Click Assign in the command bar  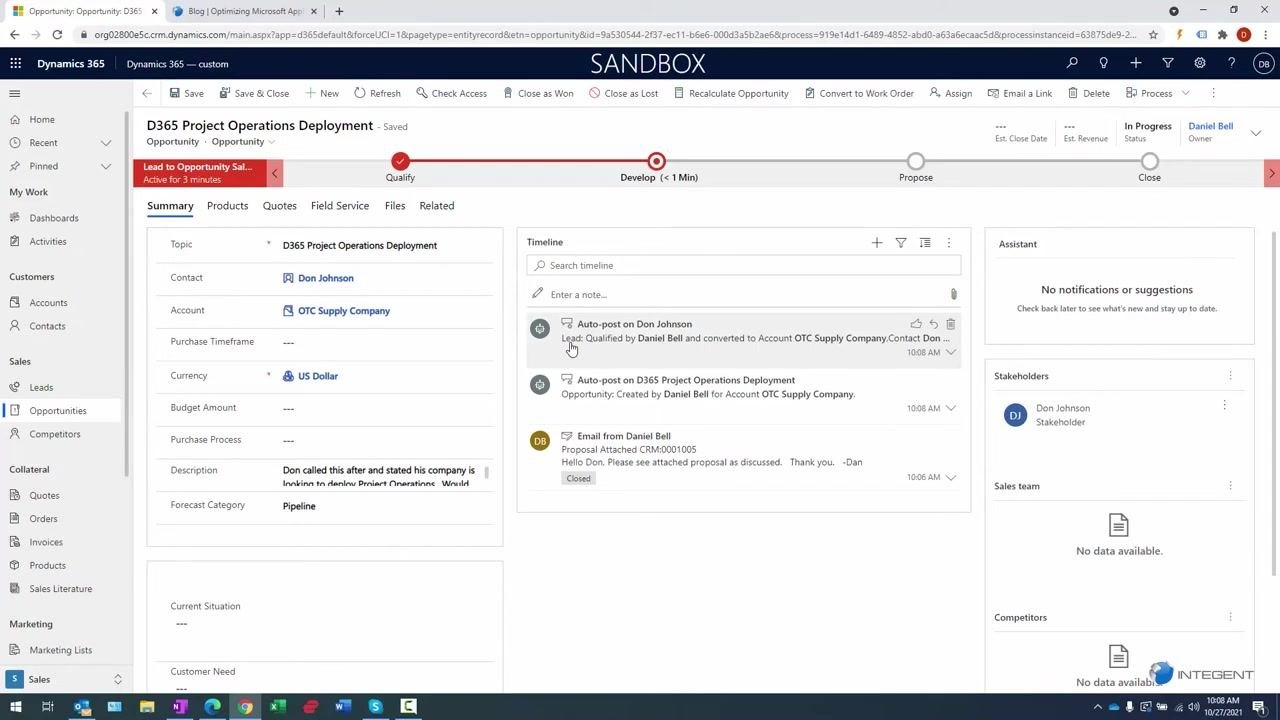[951, 93]
